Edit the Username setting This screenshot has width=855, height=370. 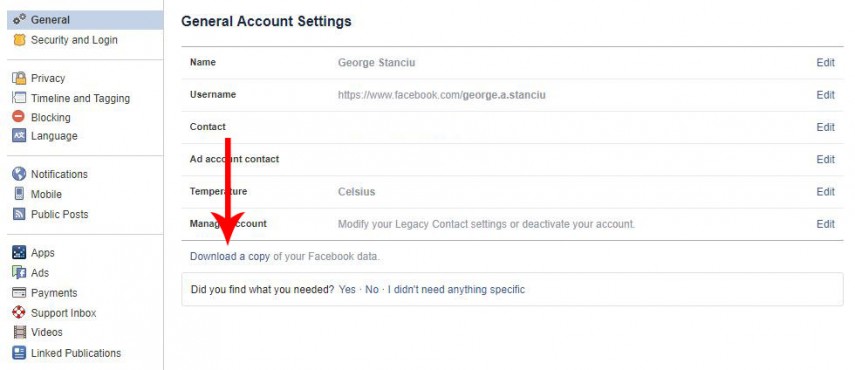[x=825, y=95]
